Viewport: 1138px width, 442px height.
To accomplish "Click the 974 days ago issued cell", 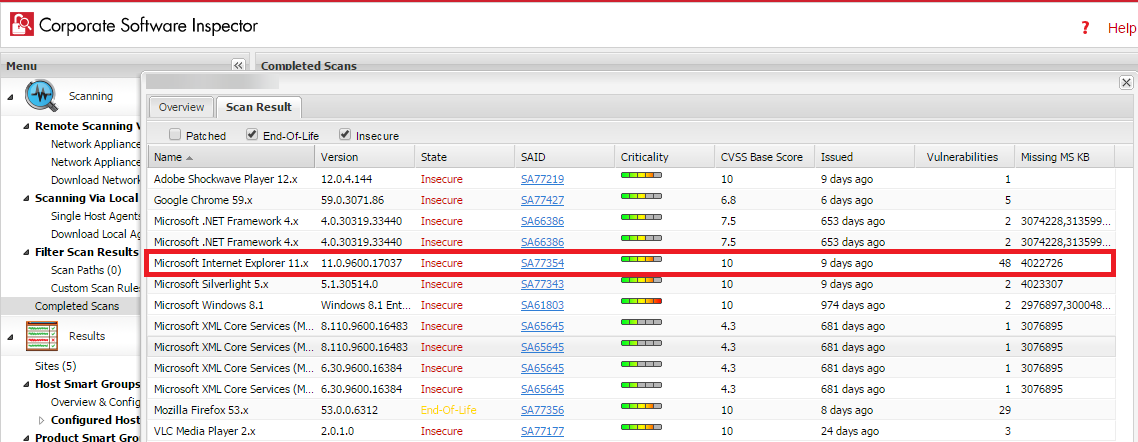I will (854, 305).
